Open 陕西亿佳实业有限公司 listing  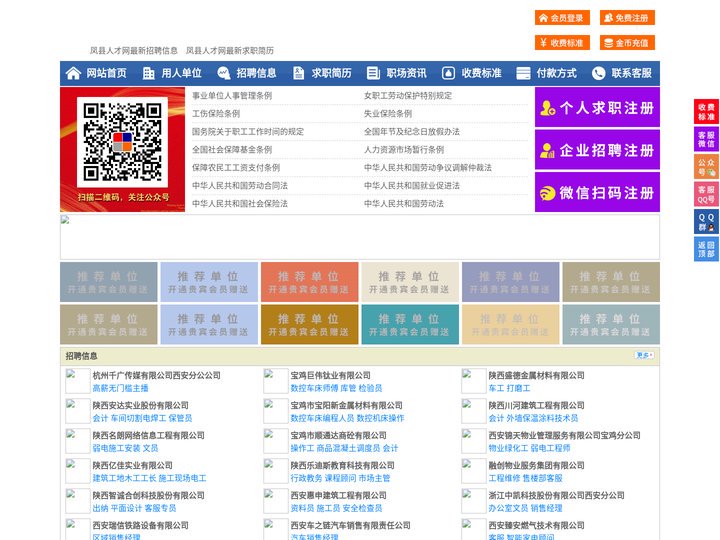click(x=133, y=465)
